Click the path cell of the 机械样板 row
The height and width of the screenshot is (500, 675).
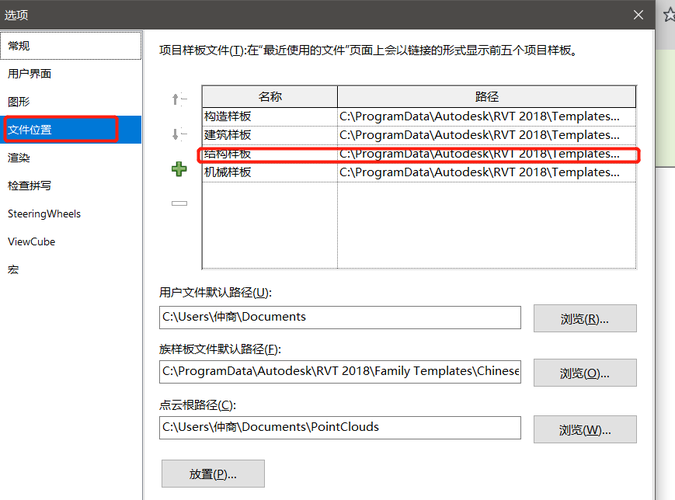487,172
